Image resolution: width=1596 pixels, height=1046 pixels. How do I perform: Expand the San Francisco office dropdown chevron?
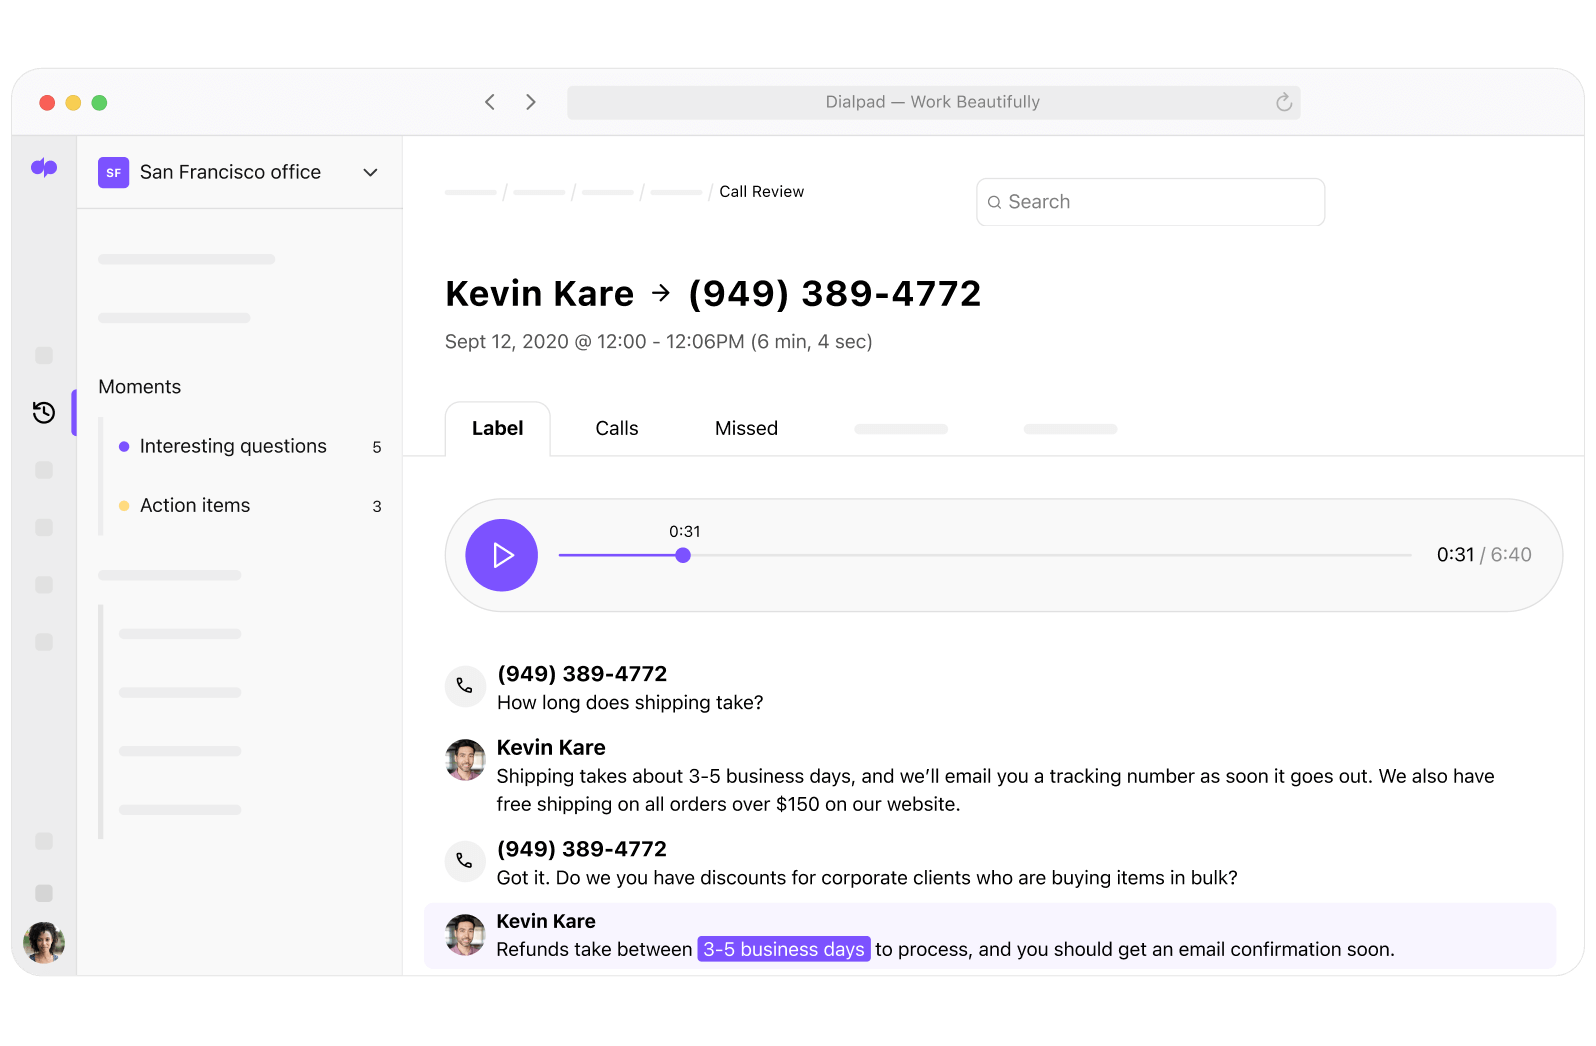[370, 172]
